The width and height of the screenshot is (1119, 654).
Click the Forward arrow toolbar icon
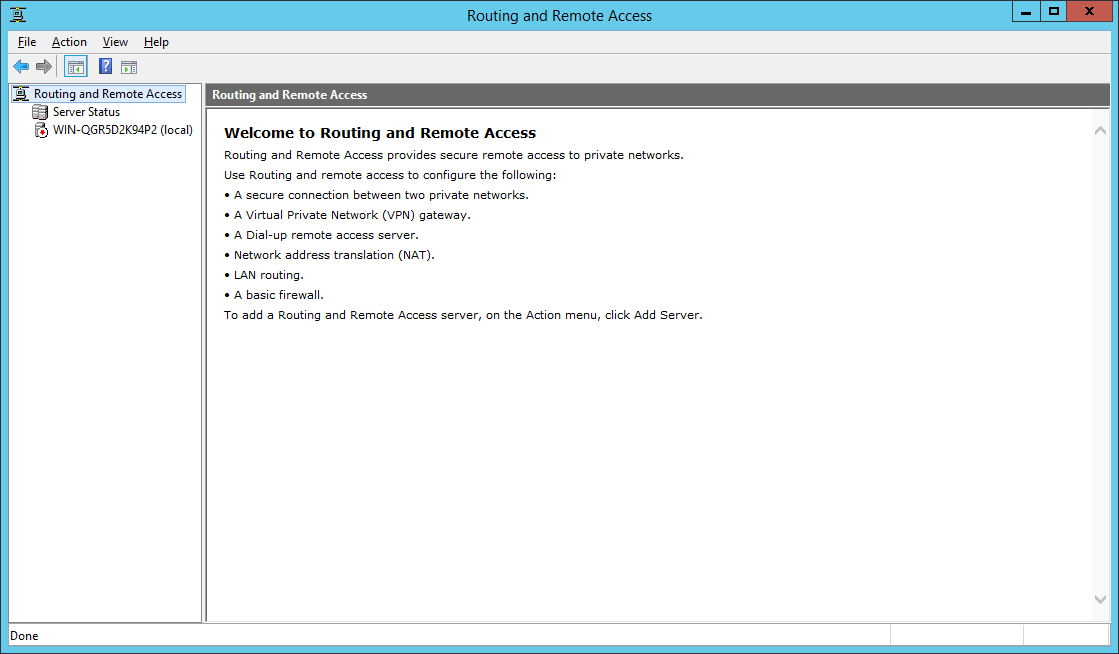point(44,67)
